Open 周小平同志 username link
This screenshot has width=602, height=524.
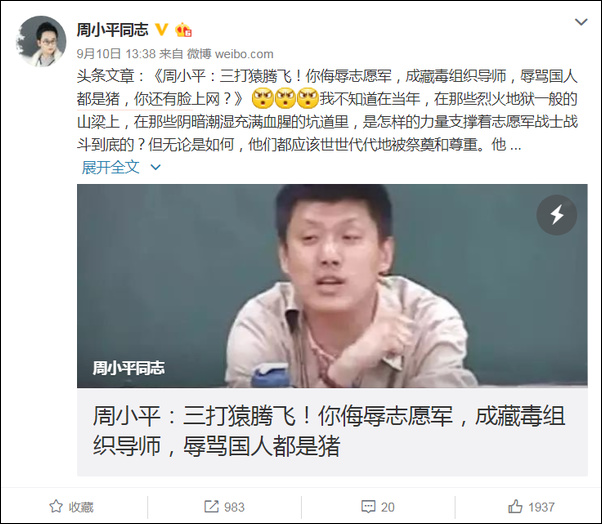(112, 30)
